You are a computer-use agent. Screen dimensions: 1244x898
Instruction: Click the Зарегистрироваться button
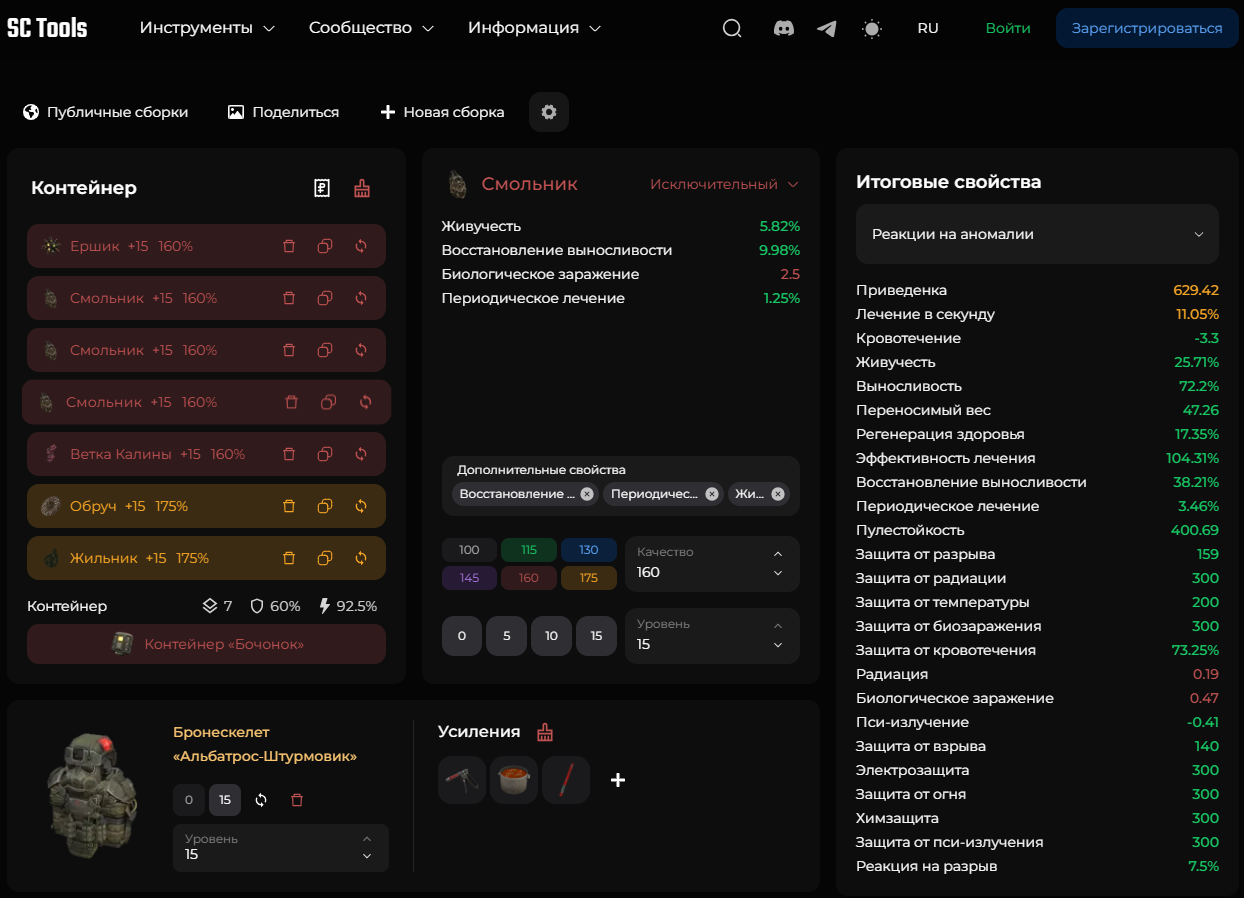(x=1147, y=28)
